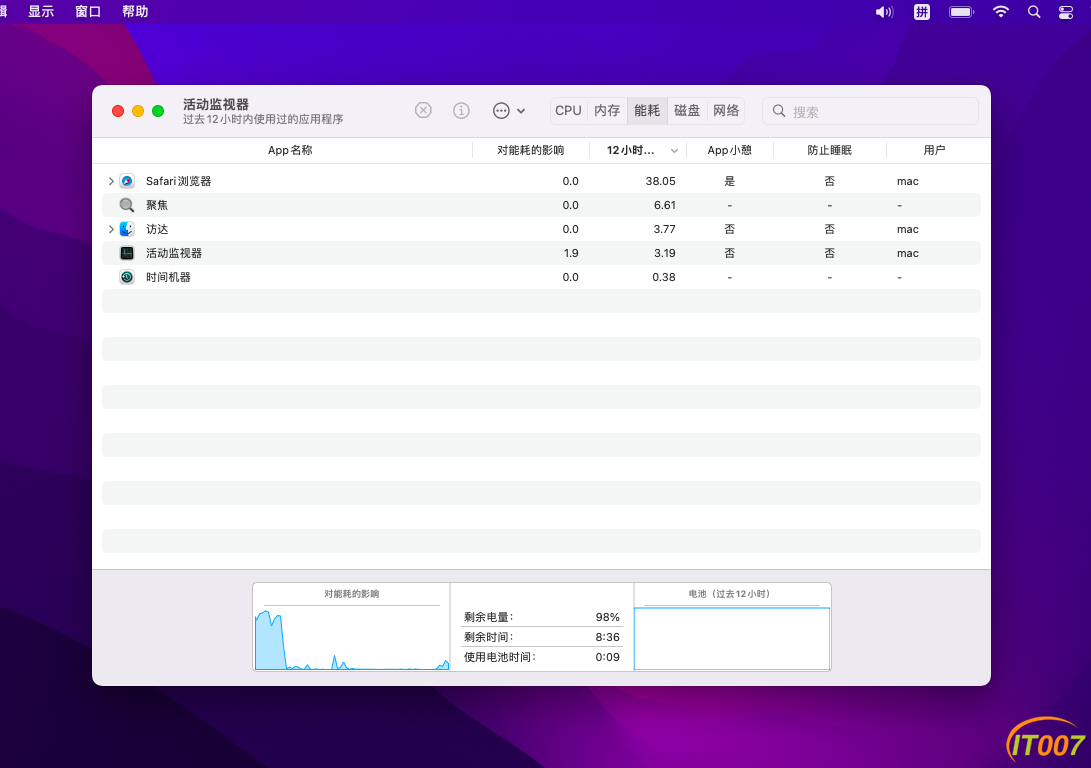
Task: Click the 对能耗的影响 graph
Action: (x=351, y=638)
